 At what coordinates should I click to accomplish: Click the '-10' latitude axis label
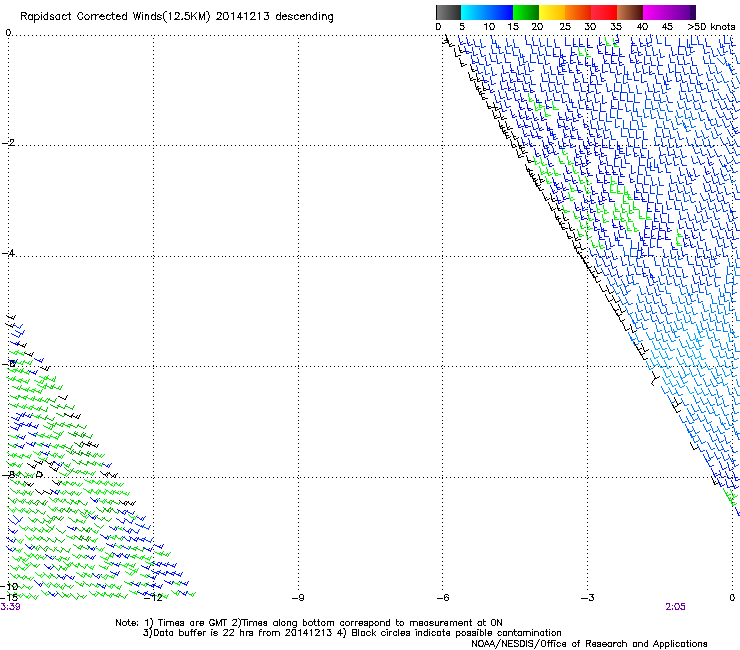pos(9,586)
